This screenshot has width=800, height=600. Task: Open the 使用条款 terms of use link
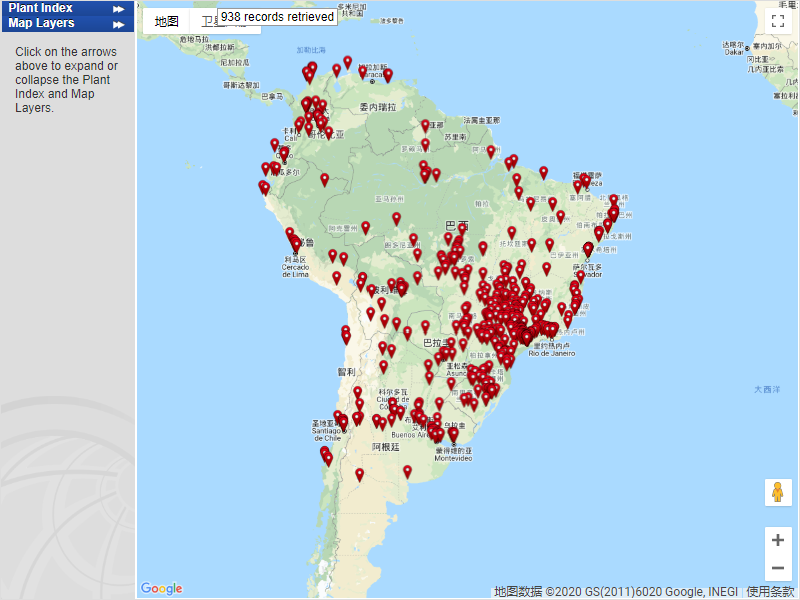tap(771, 591)
